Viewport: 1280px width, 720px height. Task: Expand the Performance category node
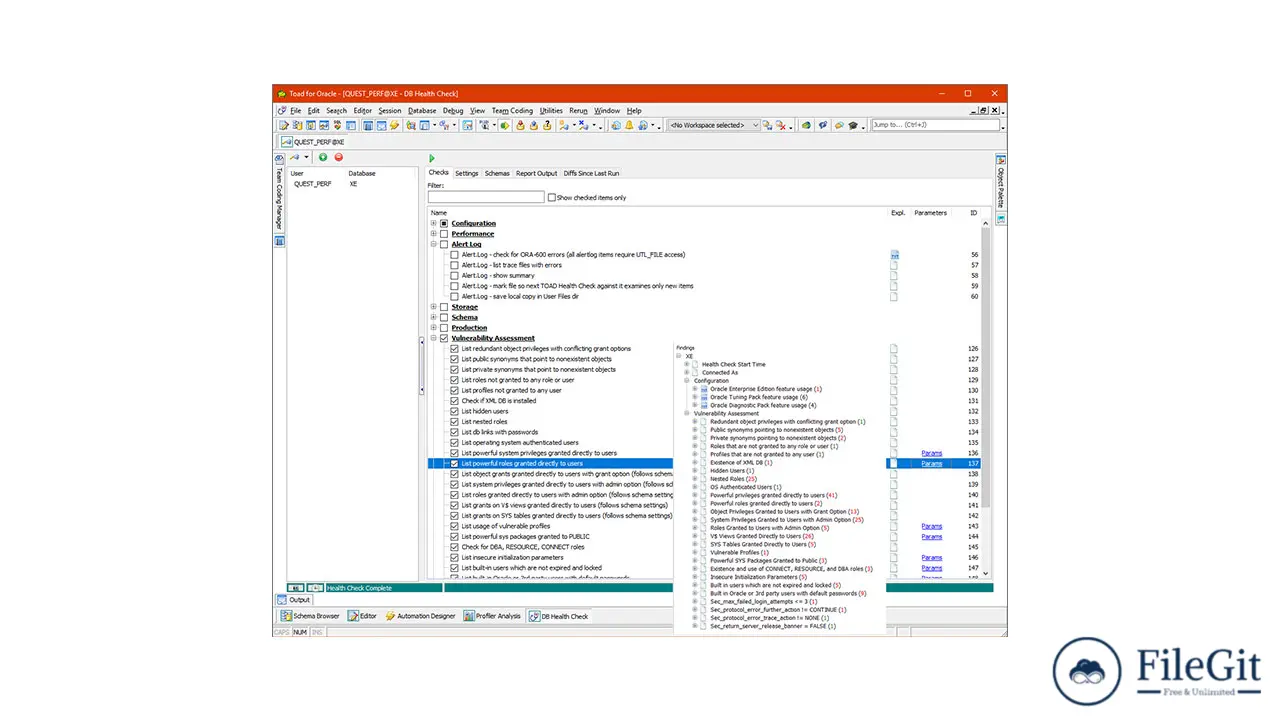(x=434, y=234)
